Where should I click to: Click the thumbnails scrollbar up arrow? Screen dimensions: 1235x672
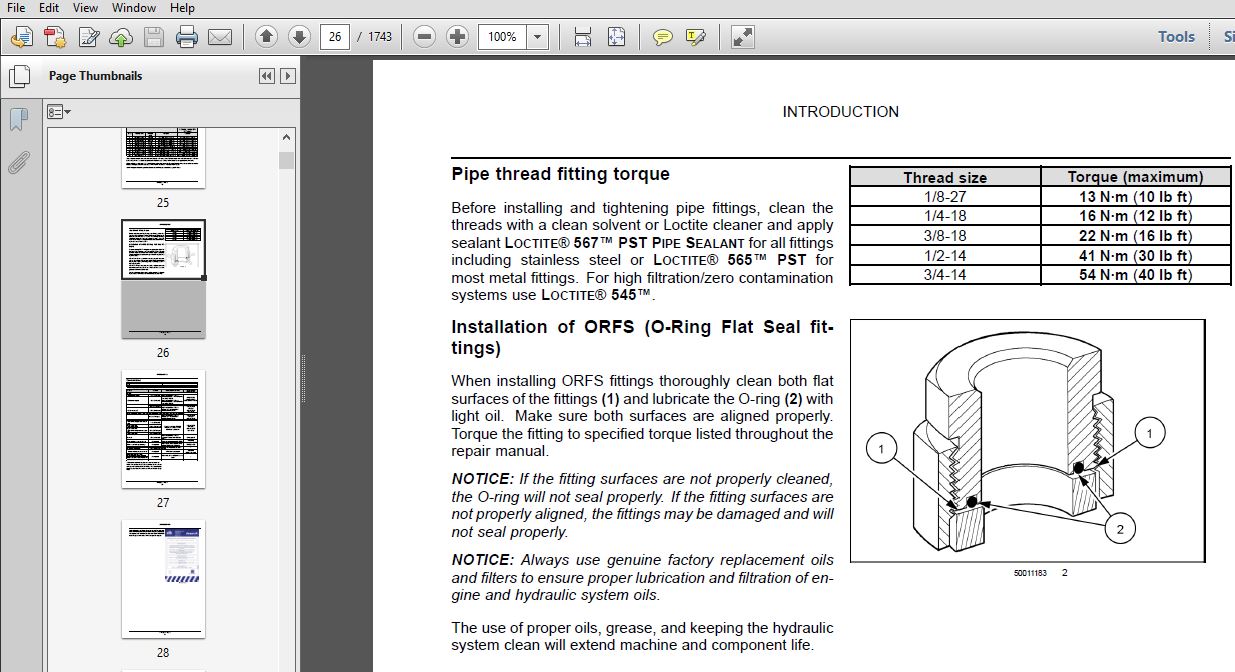click(x=287, y=138)
